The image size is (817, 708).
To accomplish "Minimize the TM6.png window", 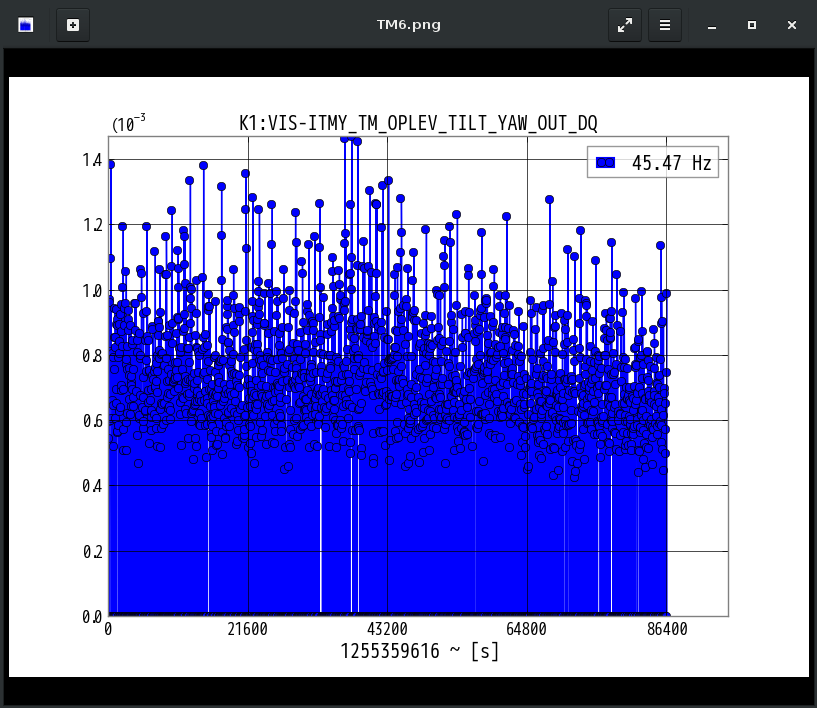I will click(712, 24).
